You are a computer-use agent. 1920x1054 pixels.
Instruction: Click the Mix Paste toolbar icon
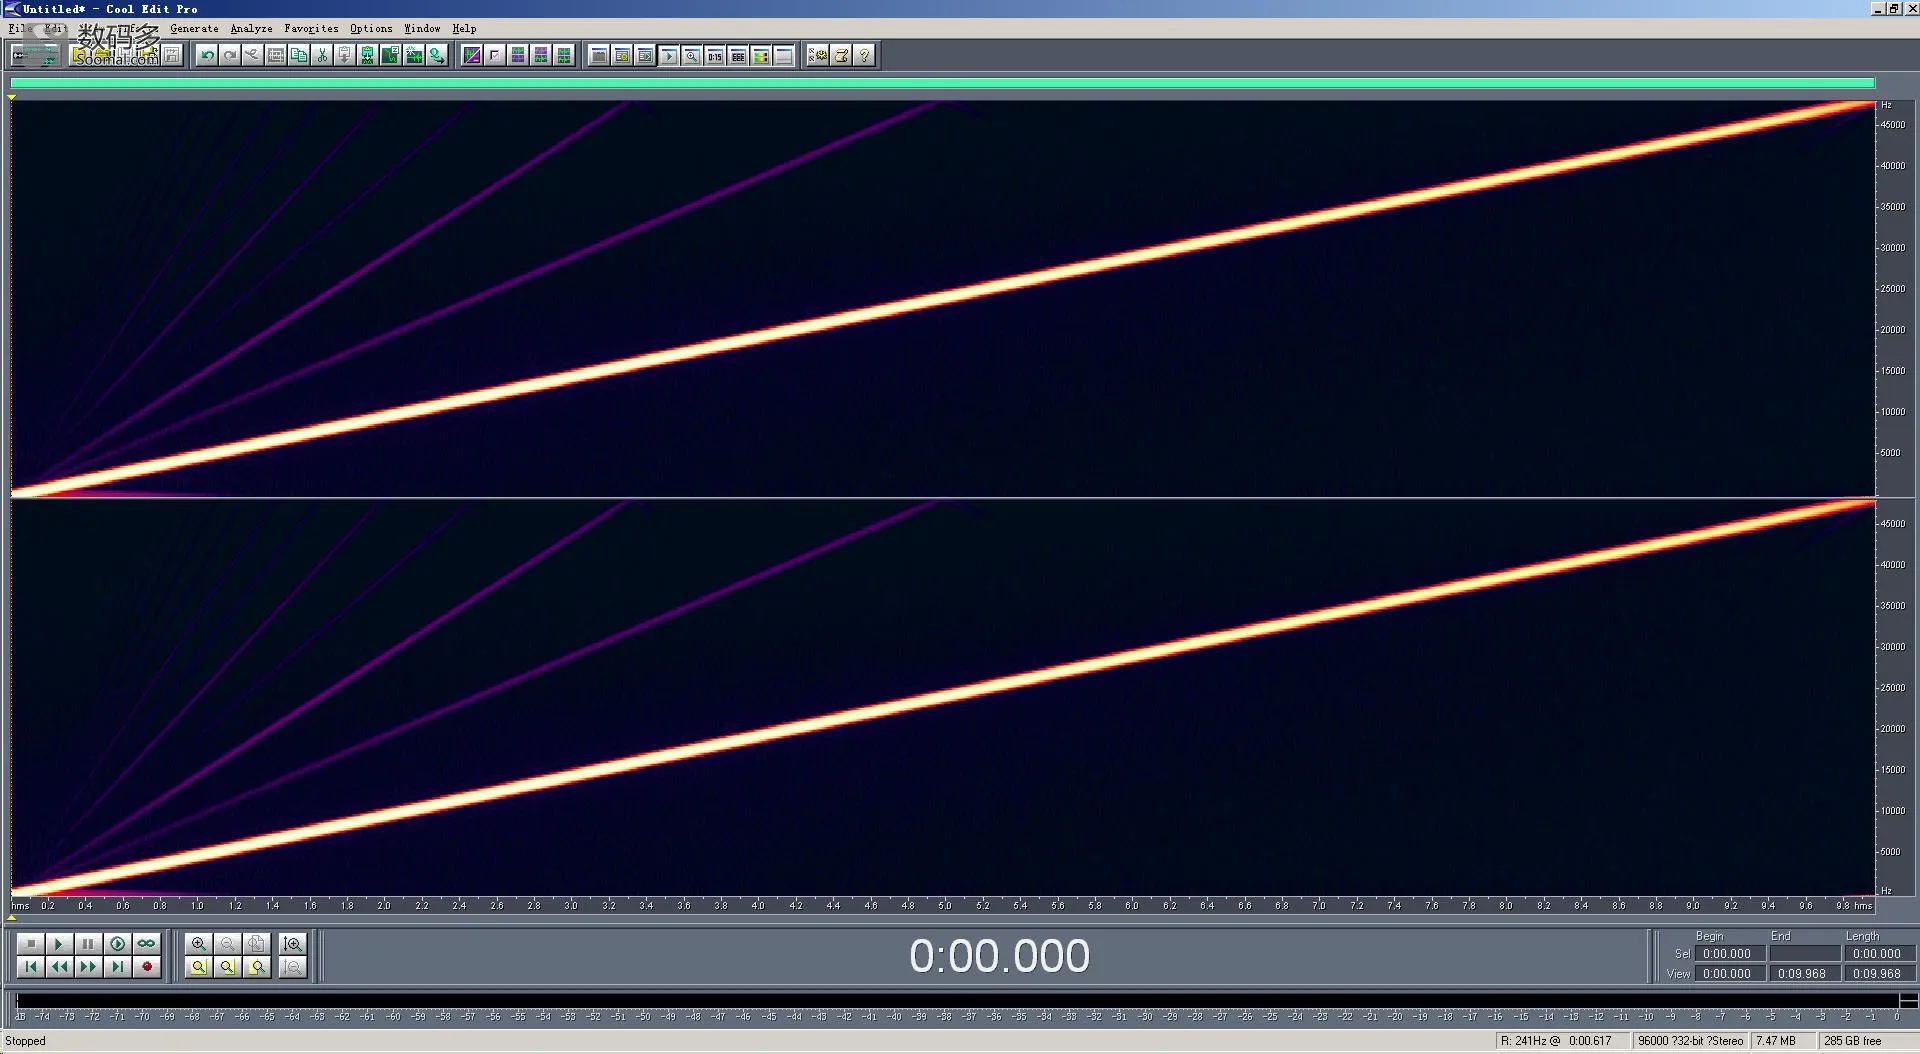[x=367, y=55]
